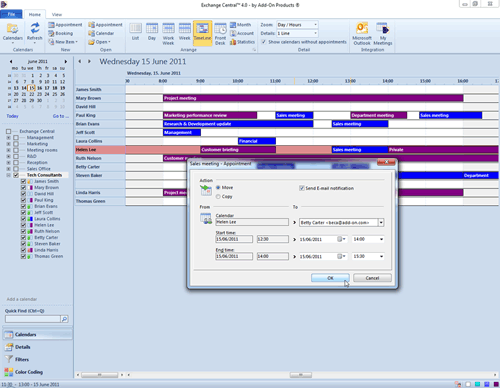This screenshot has width=500, height=388.
Task: Open the Account view
Action: pyautogui.click(x=242, y=33)
